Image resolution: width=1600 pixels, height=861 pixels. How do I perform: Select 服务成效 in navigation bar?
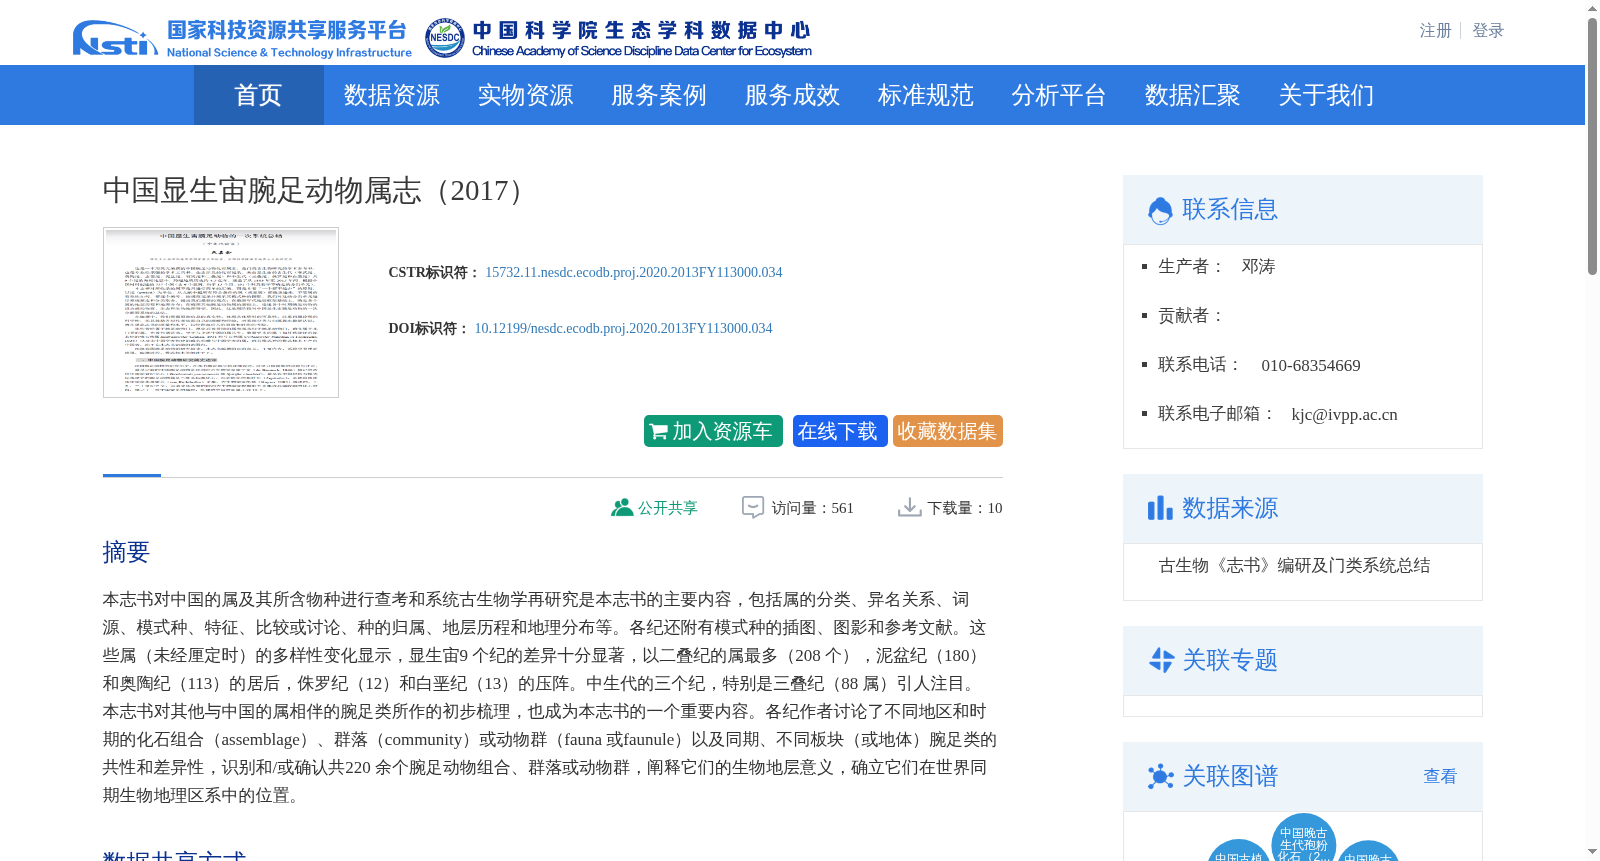[x=792, y=95]
